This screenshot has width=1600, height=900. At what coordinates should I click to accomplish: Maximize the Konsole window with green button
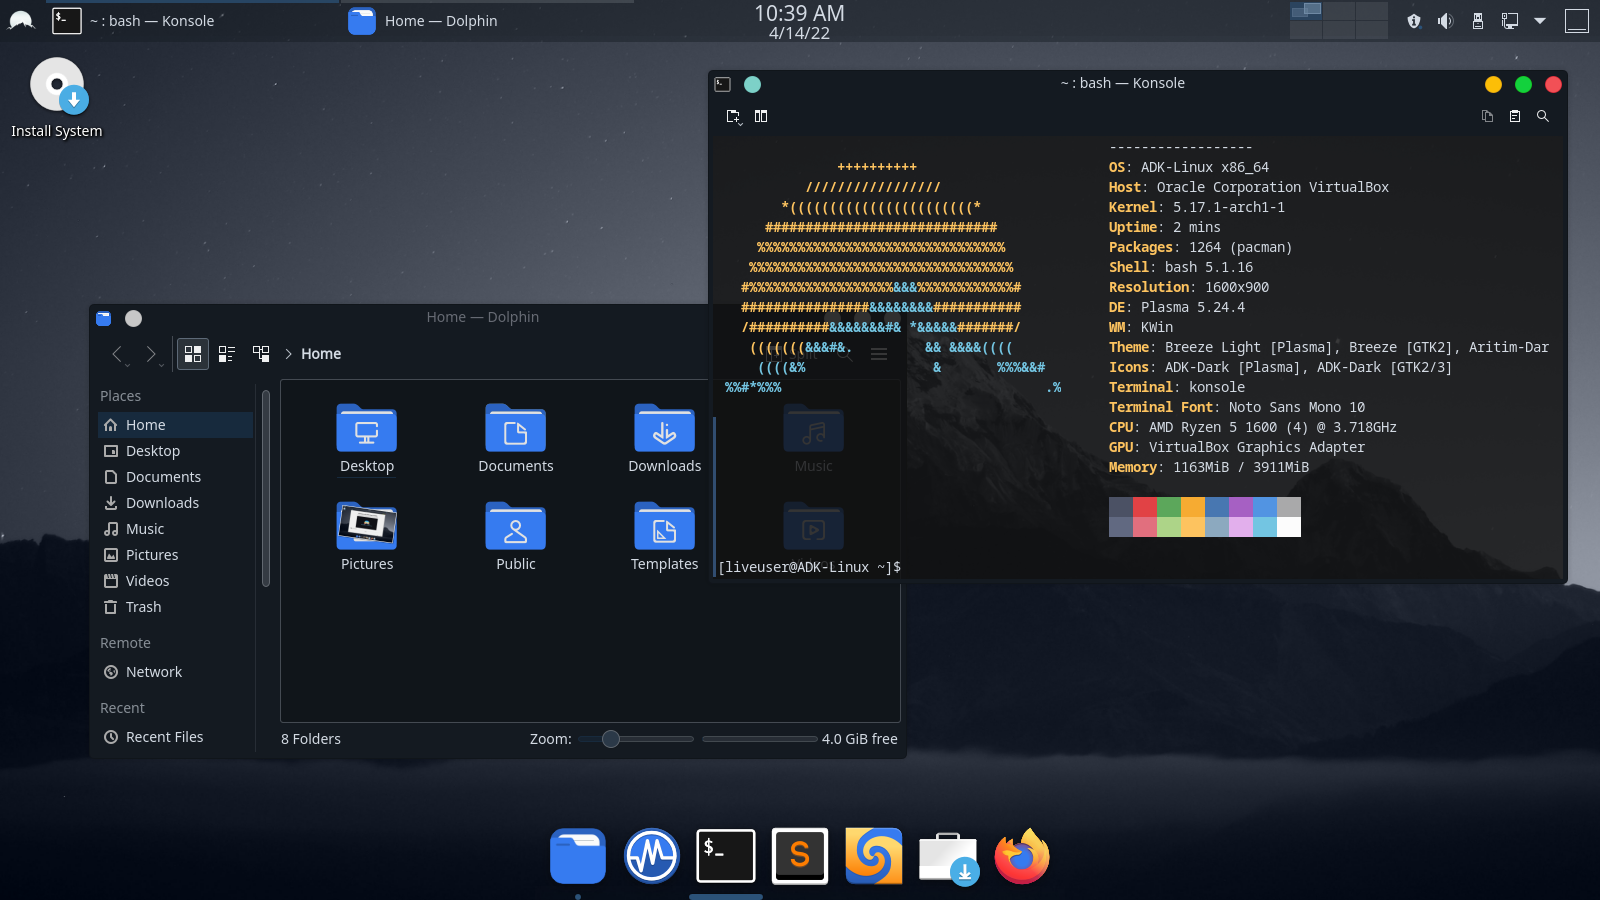click(1523, 84)
